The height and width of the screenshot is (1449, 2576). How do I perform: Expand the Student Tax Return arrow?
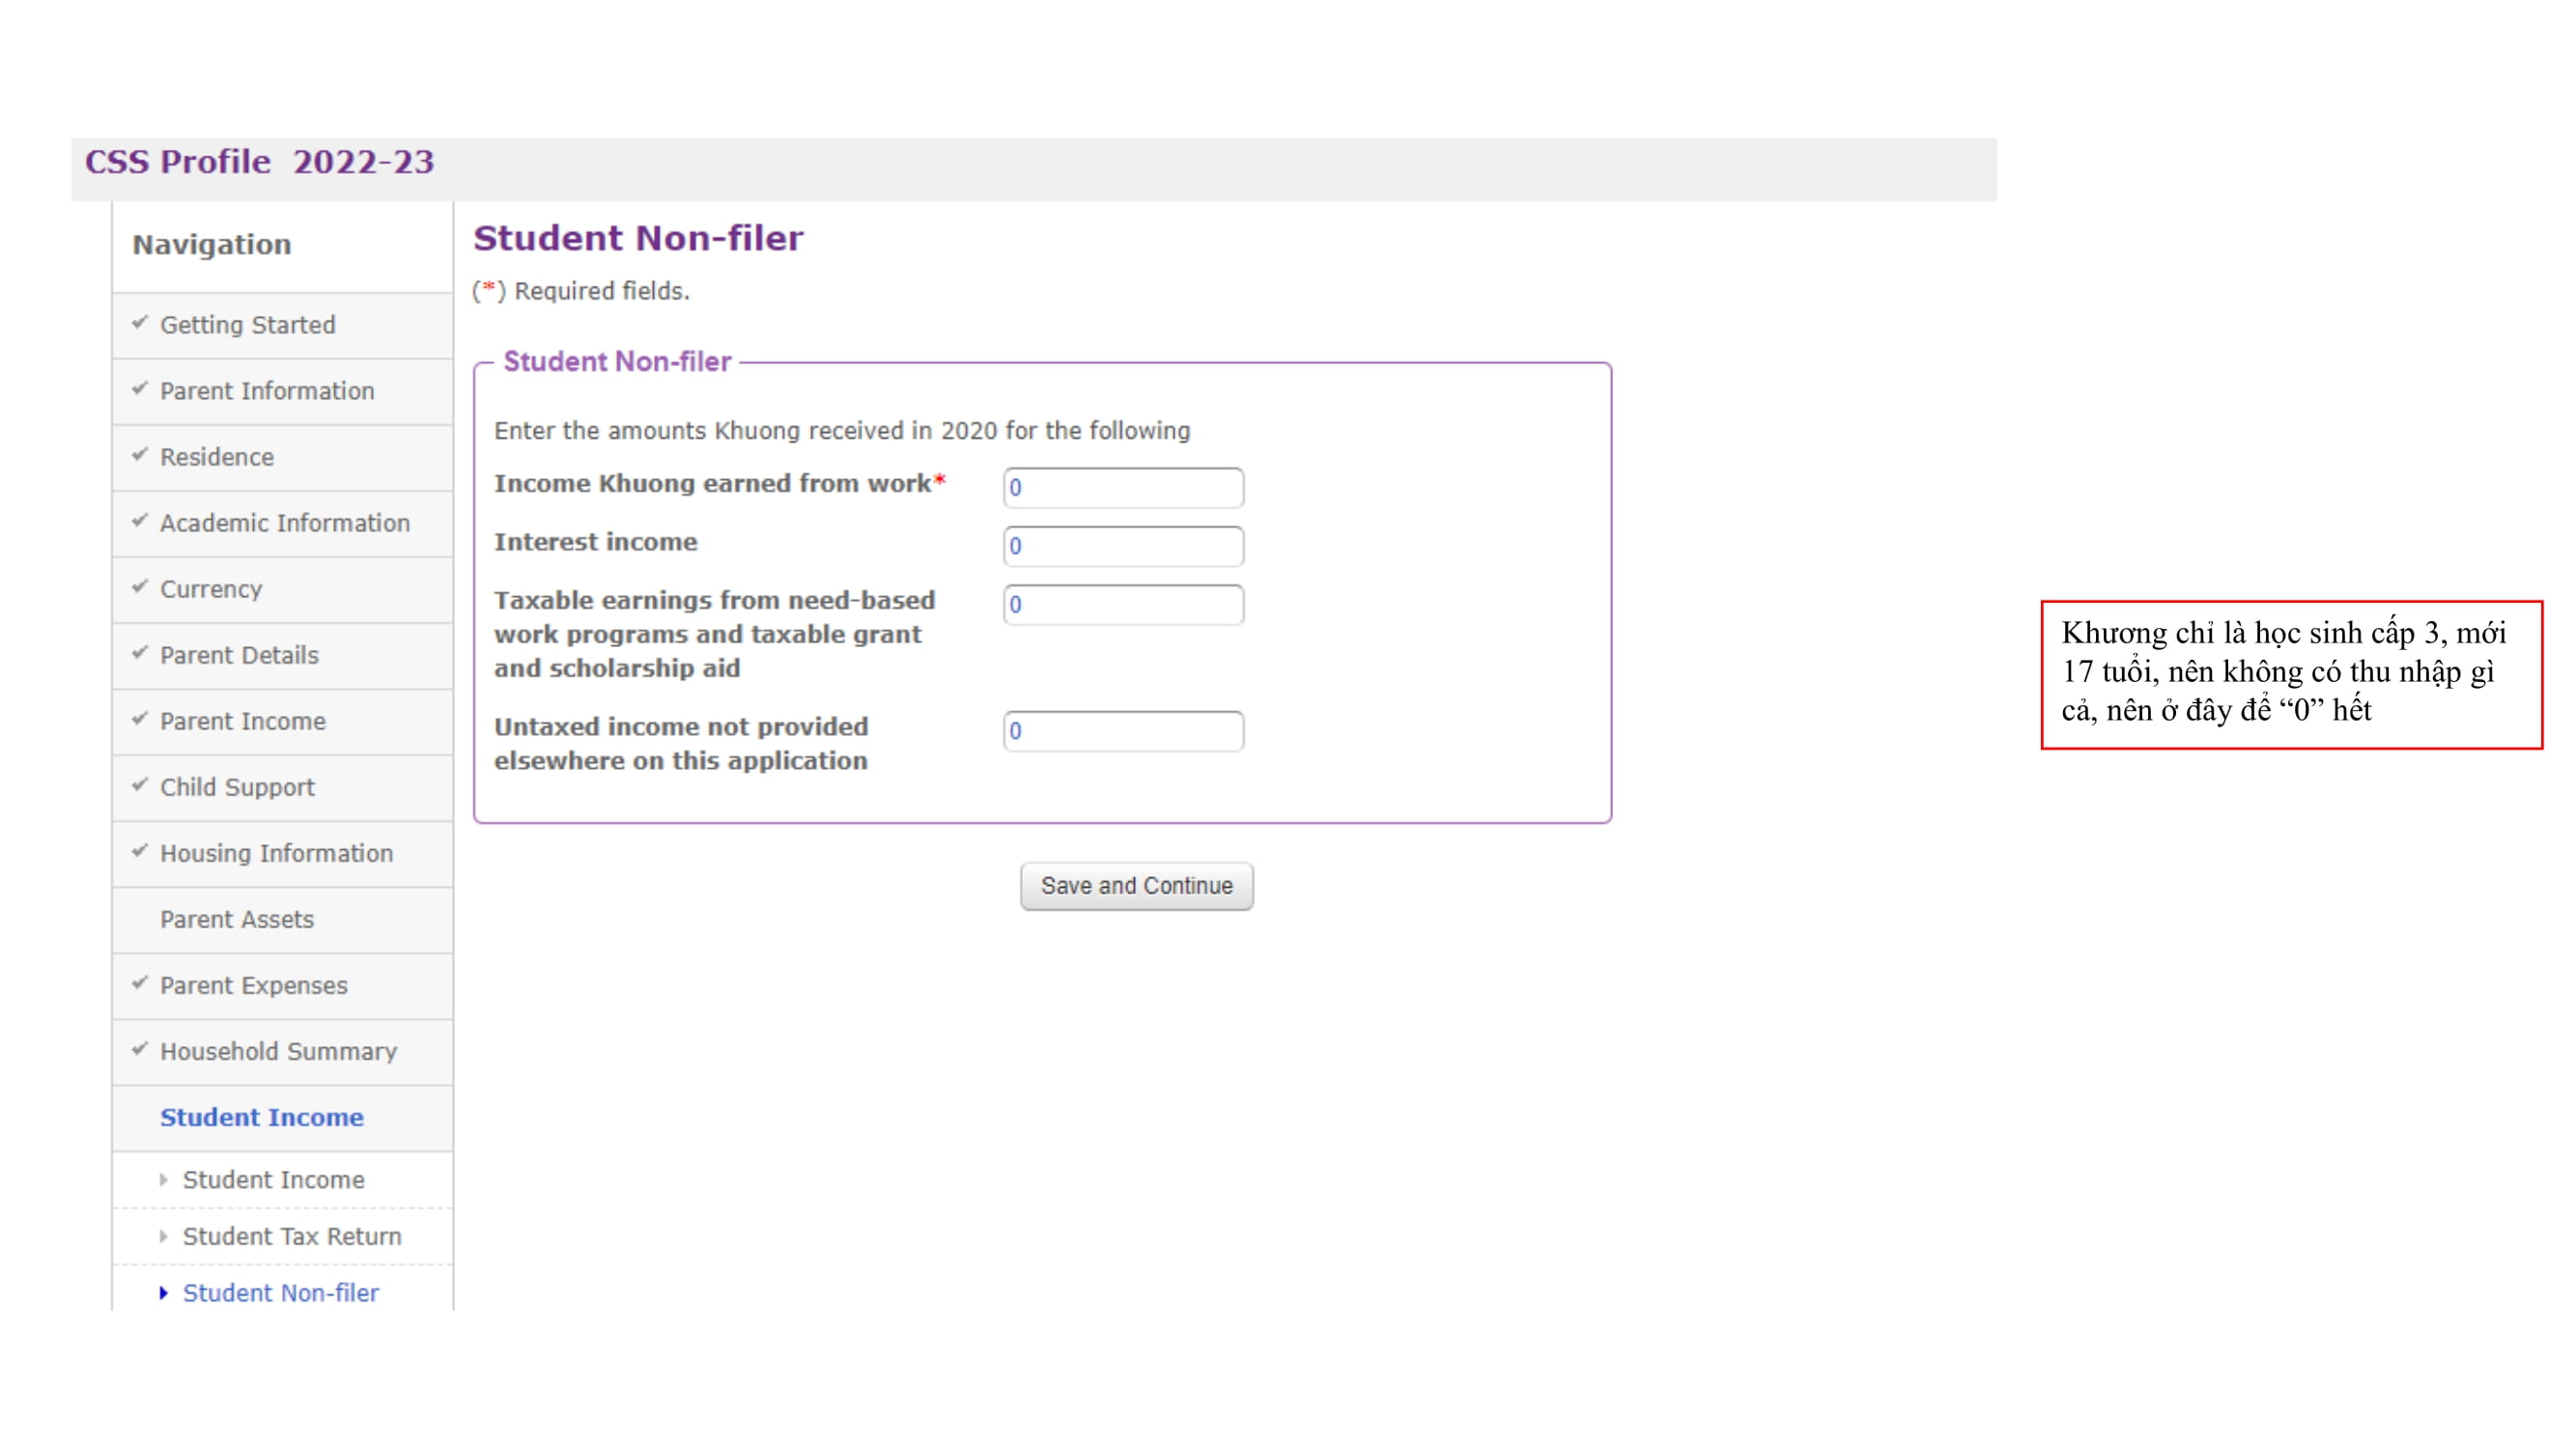click(165, 1236)
